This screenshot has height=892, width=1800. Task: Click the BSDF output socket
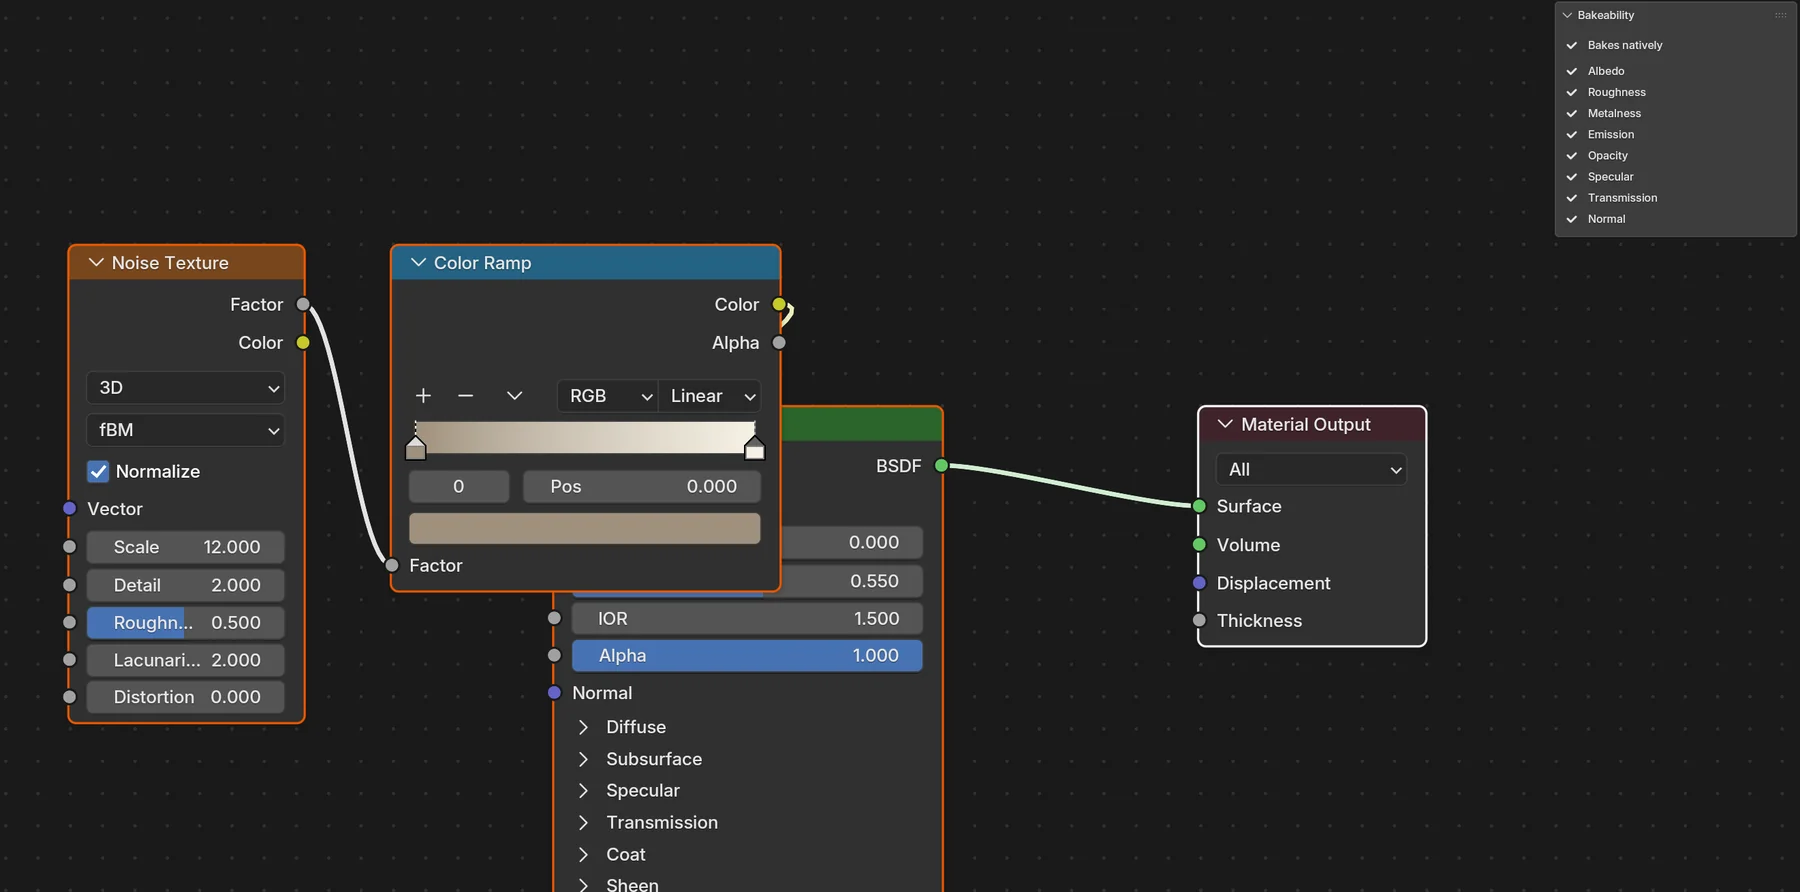point(941,465)
